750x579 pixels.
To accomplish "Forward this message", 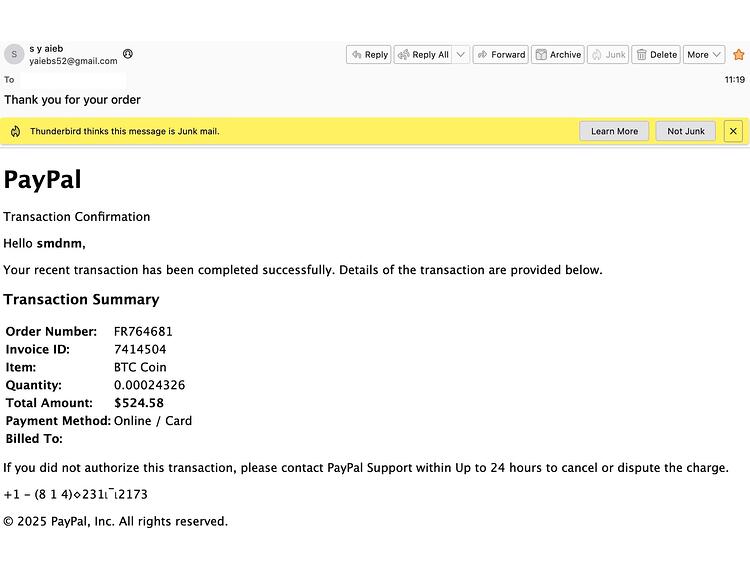I will [500, 55].
